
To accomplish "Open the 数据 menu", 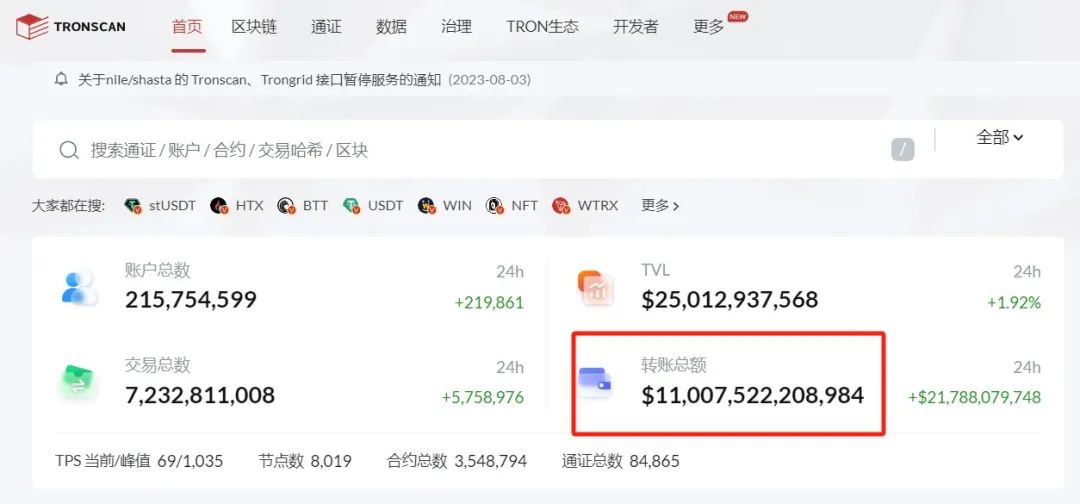I will (x=391, y=27).
